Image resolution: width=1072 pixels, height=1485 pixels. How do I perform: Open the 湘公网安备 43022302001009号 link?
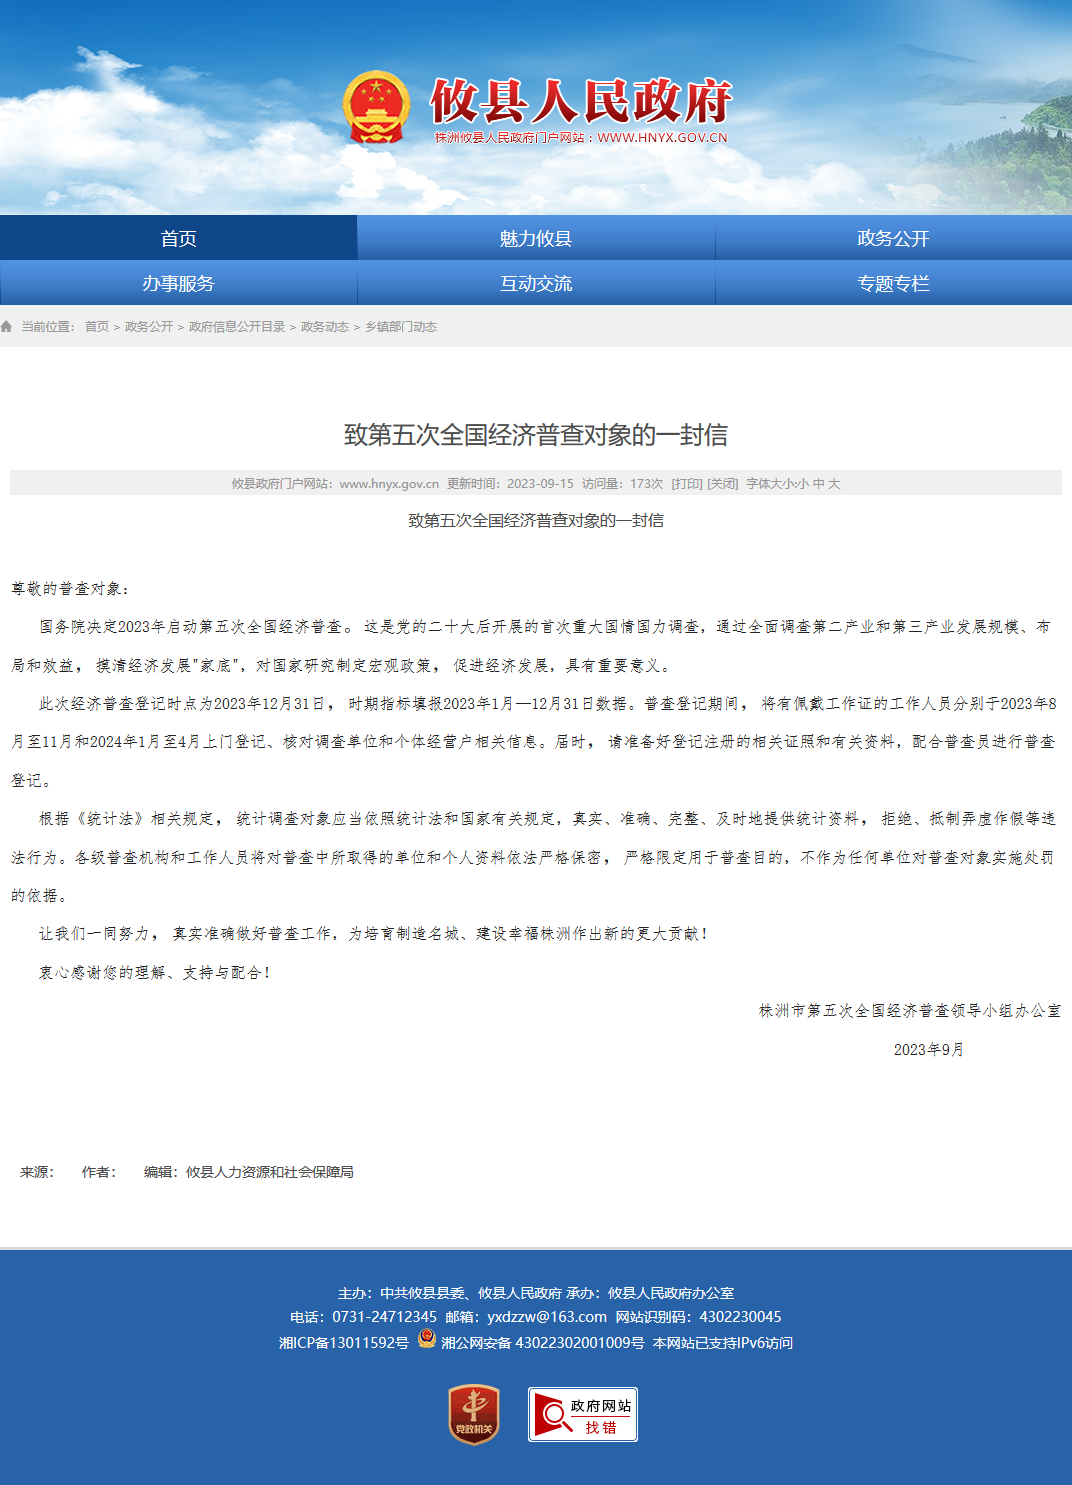[x=543, y=1343]
